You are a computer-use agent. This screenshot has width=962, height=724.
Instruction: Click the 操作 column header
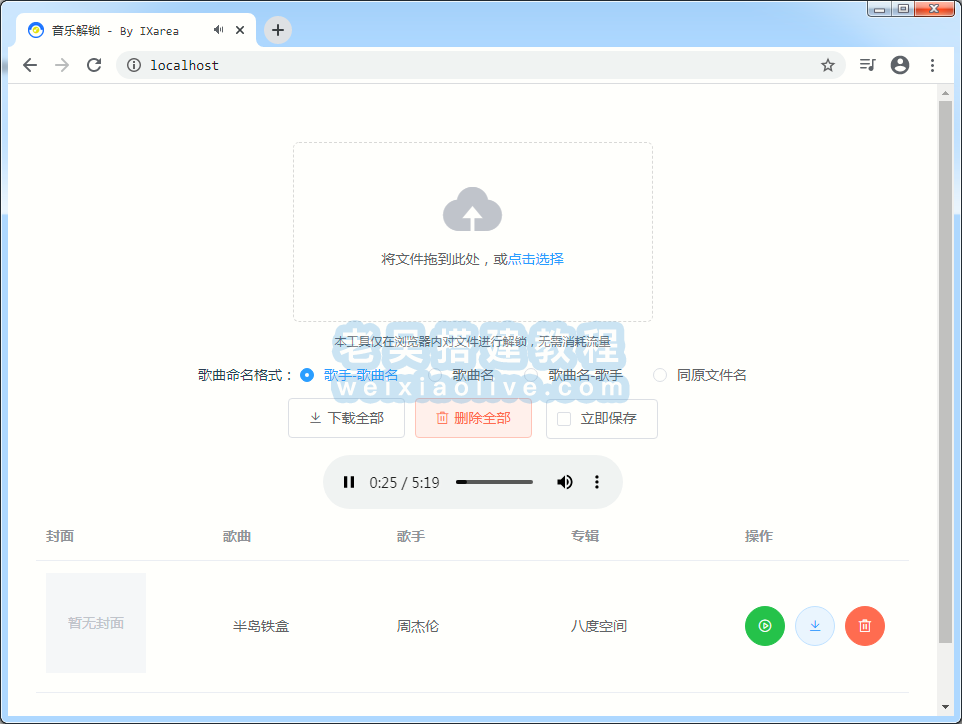(759, 536)
